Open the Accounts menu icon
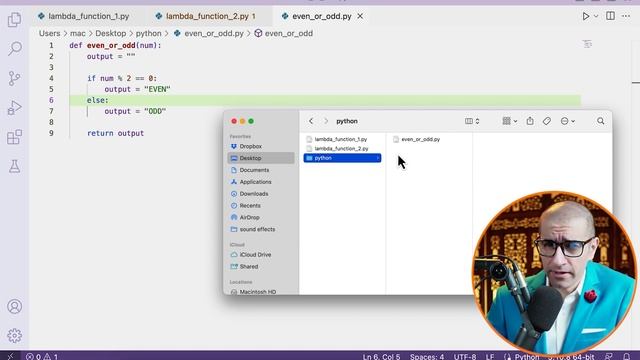Image resolution: width=640 pixels, height=360 pixels. 14,307
